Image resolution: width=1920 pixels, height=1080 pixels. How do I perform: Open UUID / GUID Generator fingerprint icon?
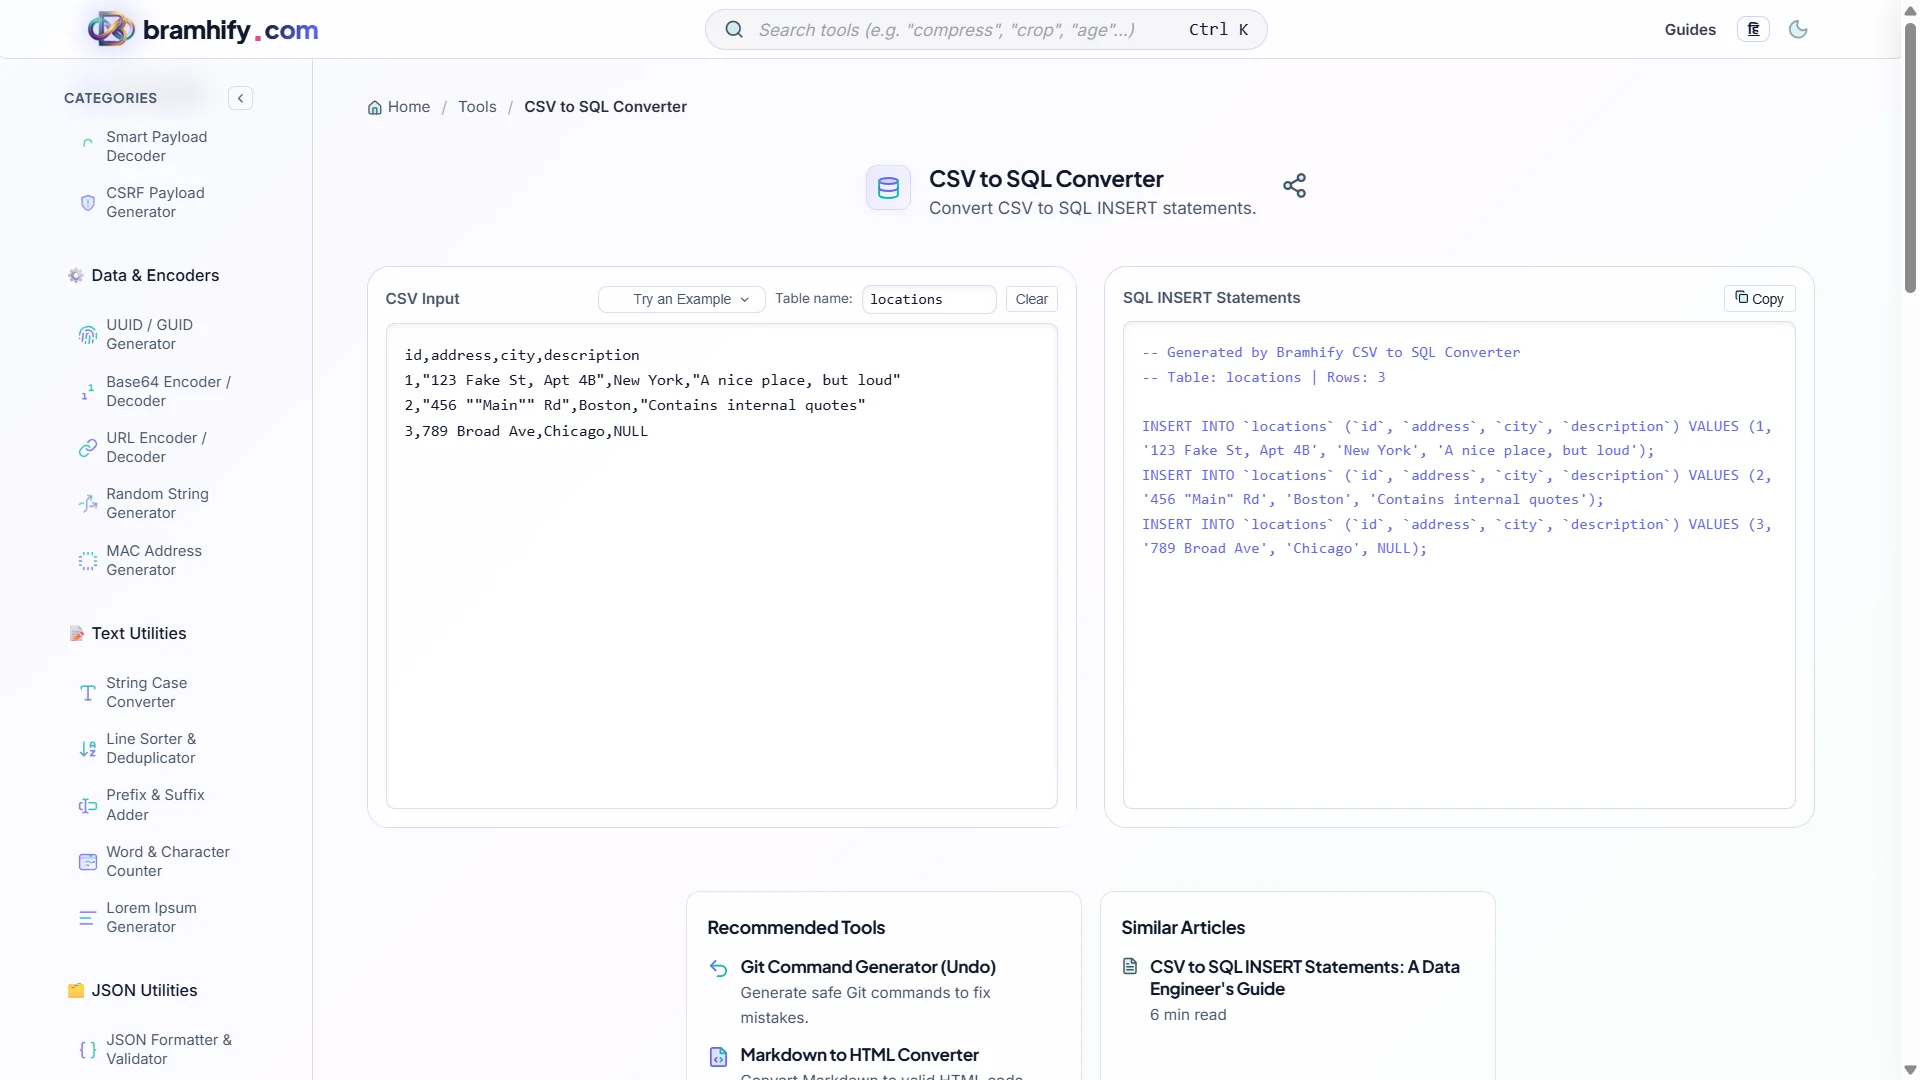pos(88,335)
